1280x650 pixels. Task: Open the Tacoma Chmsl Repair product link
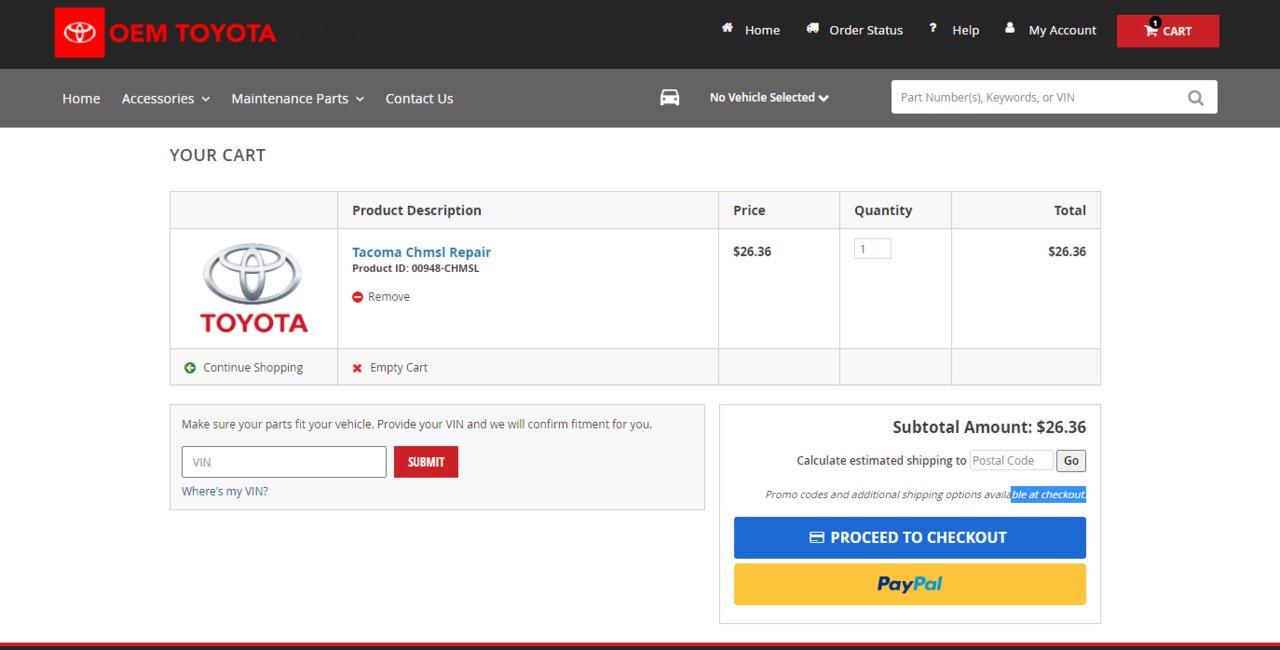pos(421,252)
